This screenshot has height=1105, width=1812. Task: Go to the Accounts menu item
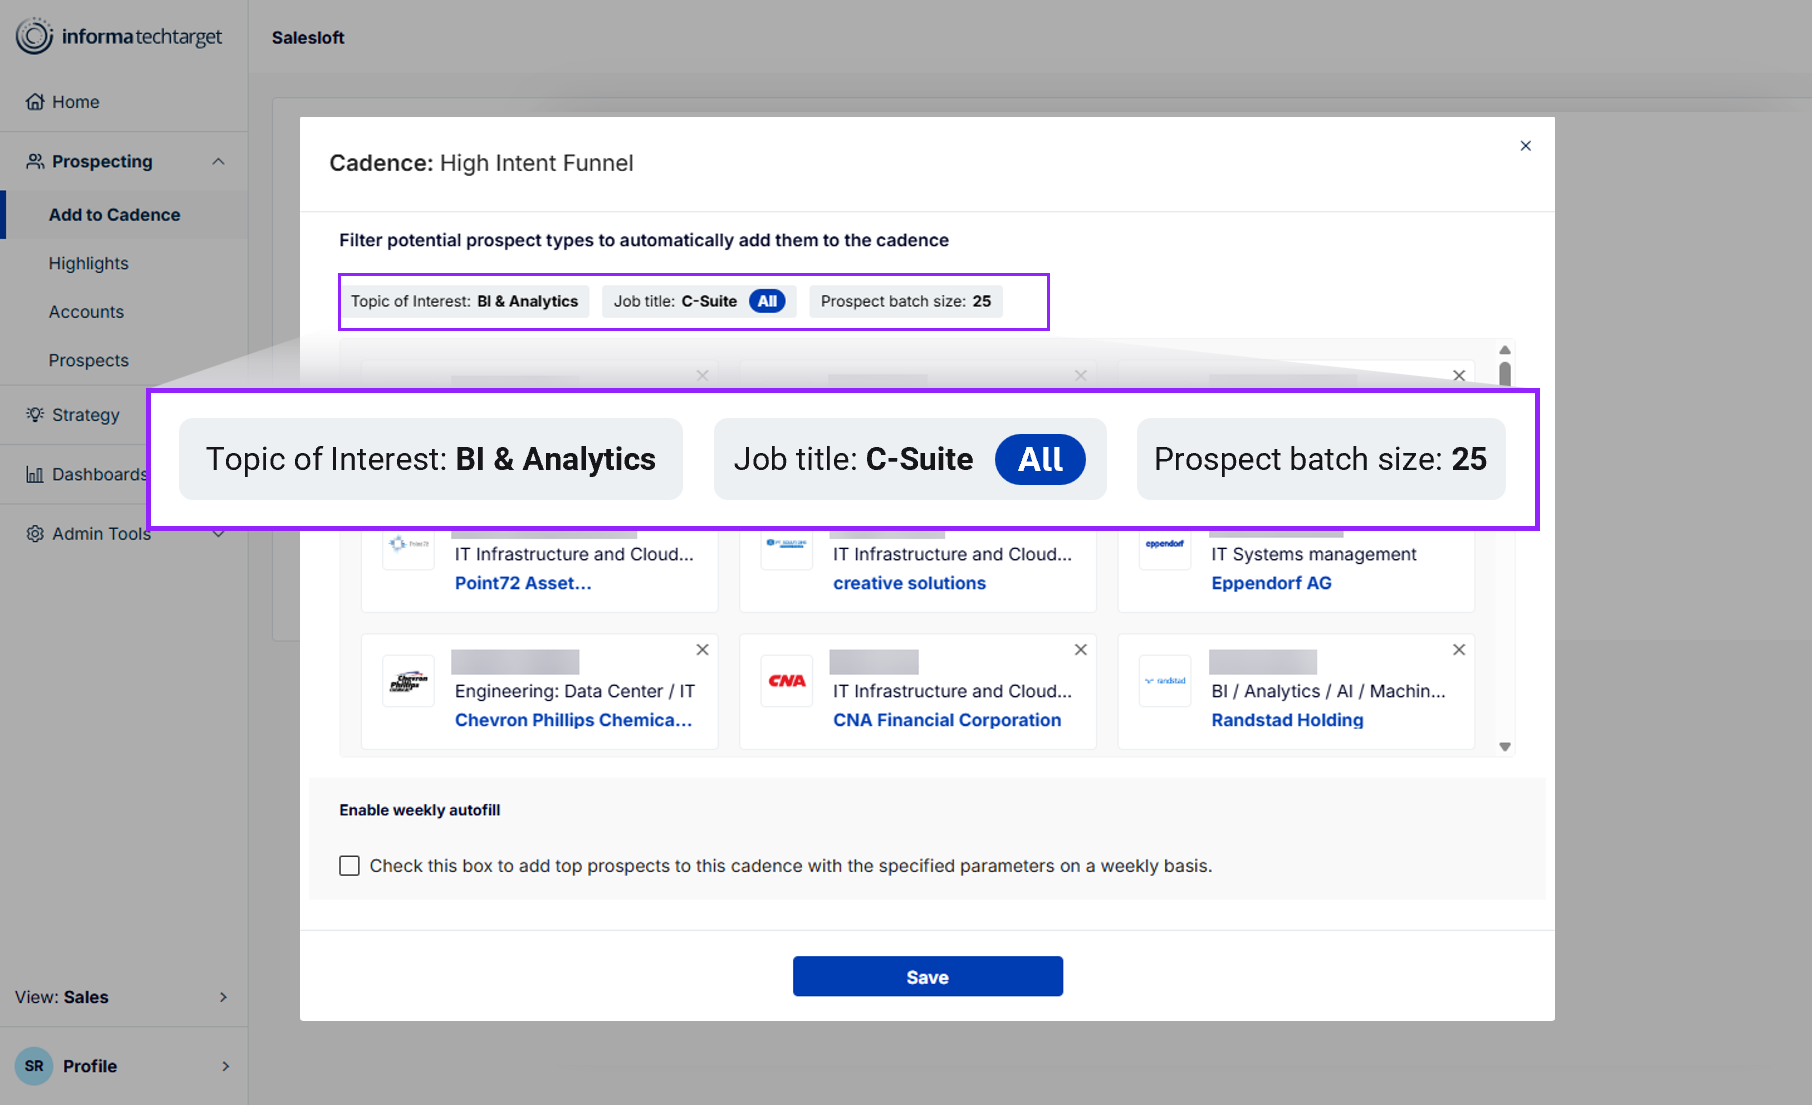click(x=87, y=312)
